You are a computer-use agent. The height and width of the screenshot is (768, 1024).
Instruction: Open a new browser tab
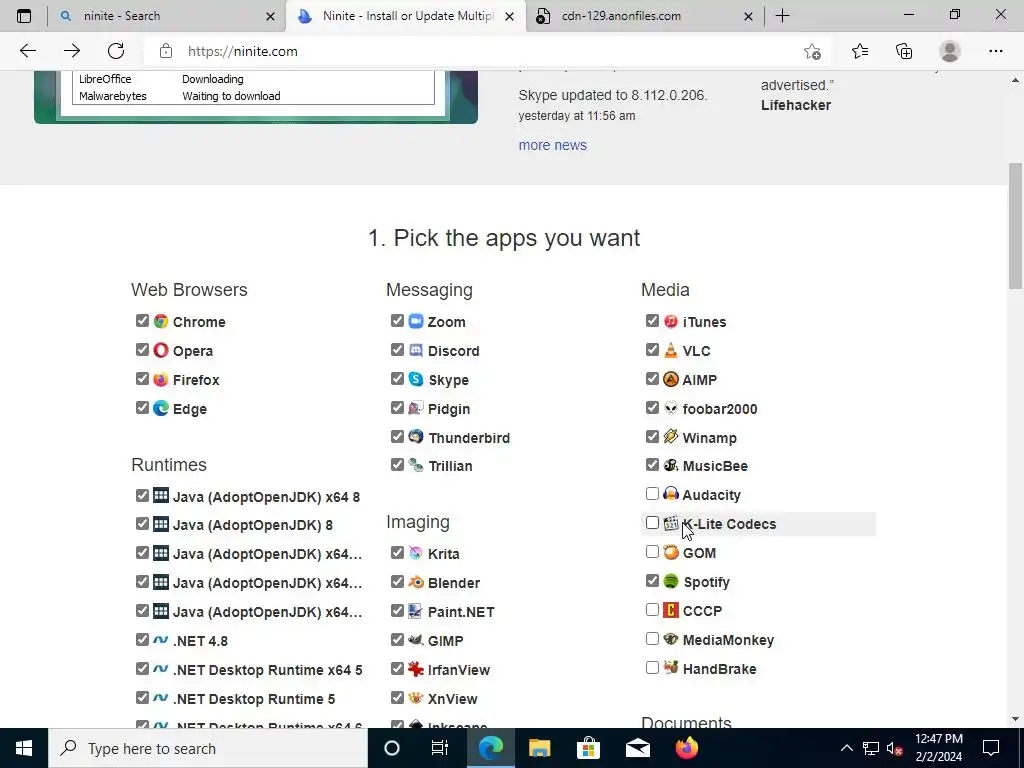(782, 16)
